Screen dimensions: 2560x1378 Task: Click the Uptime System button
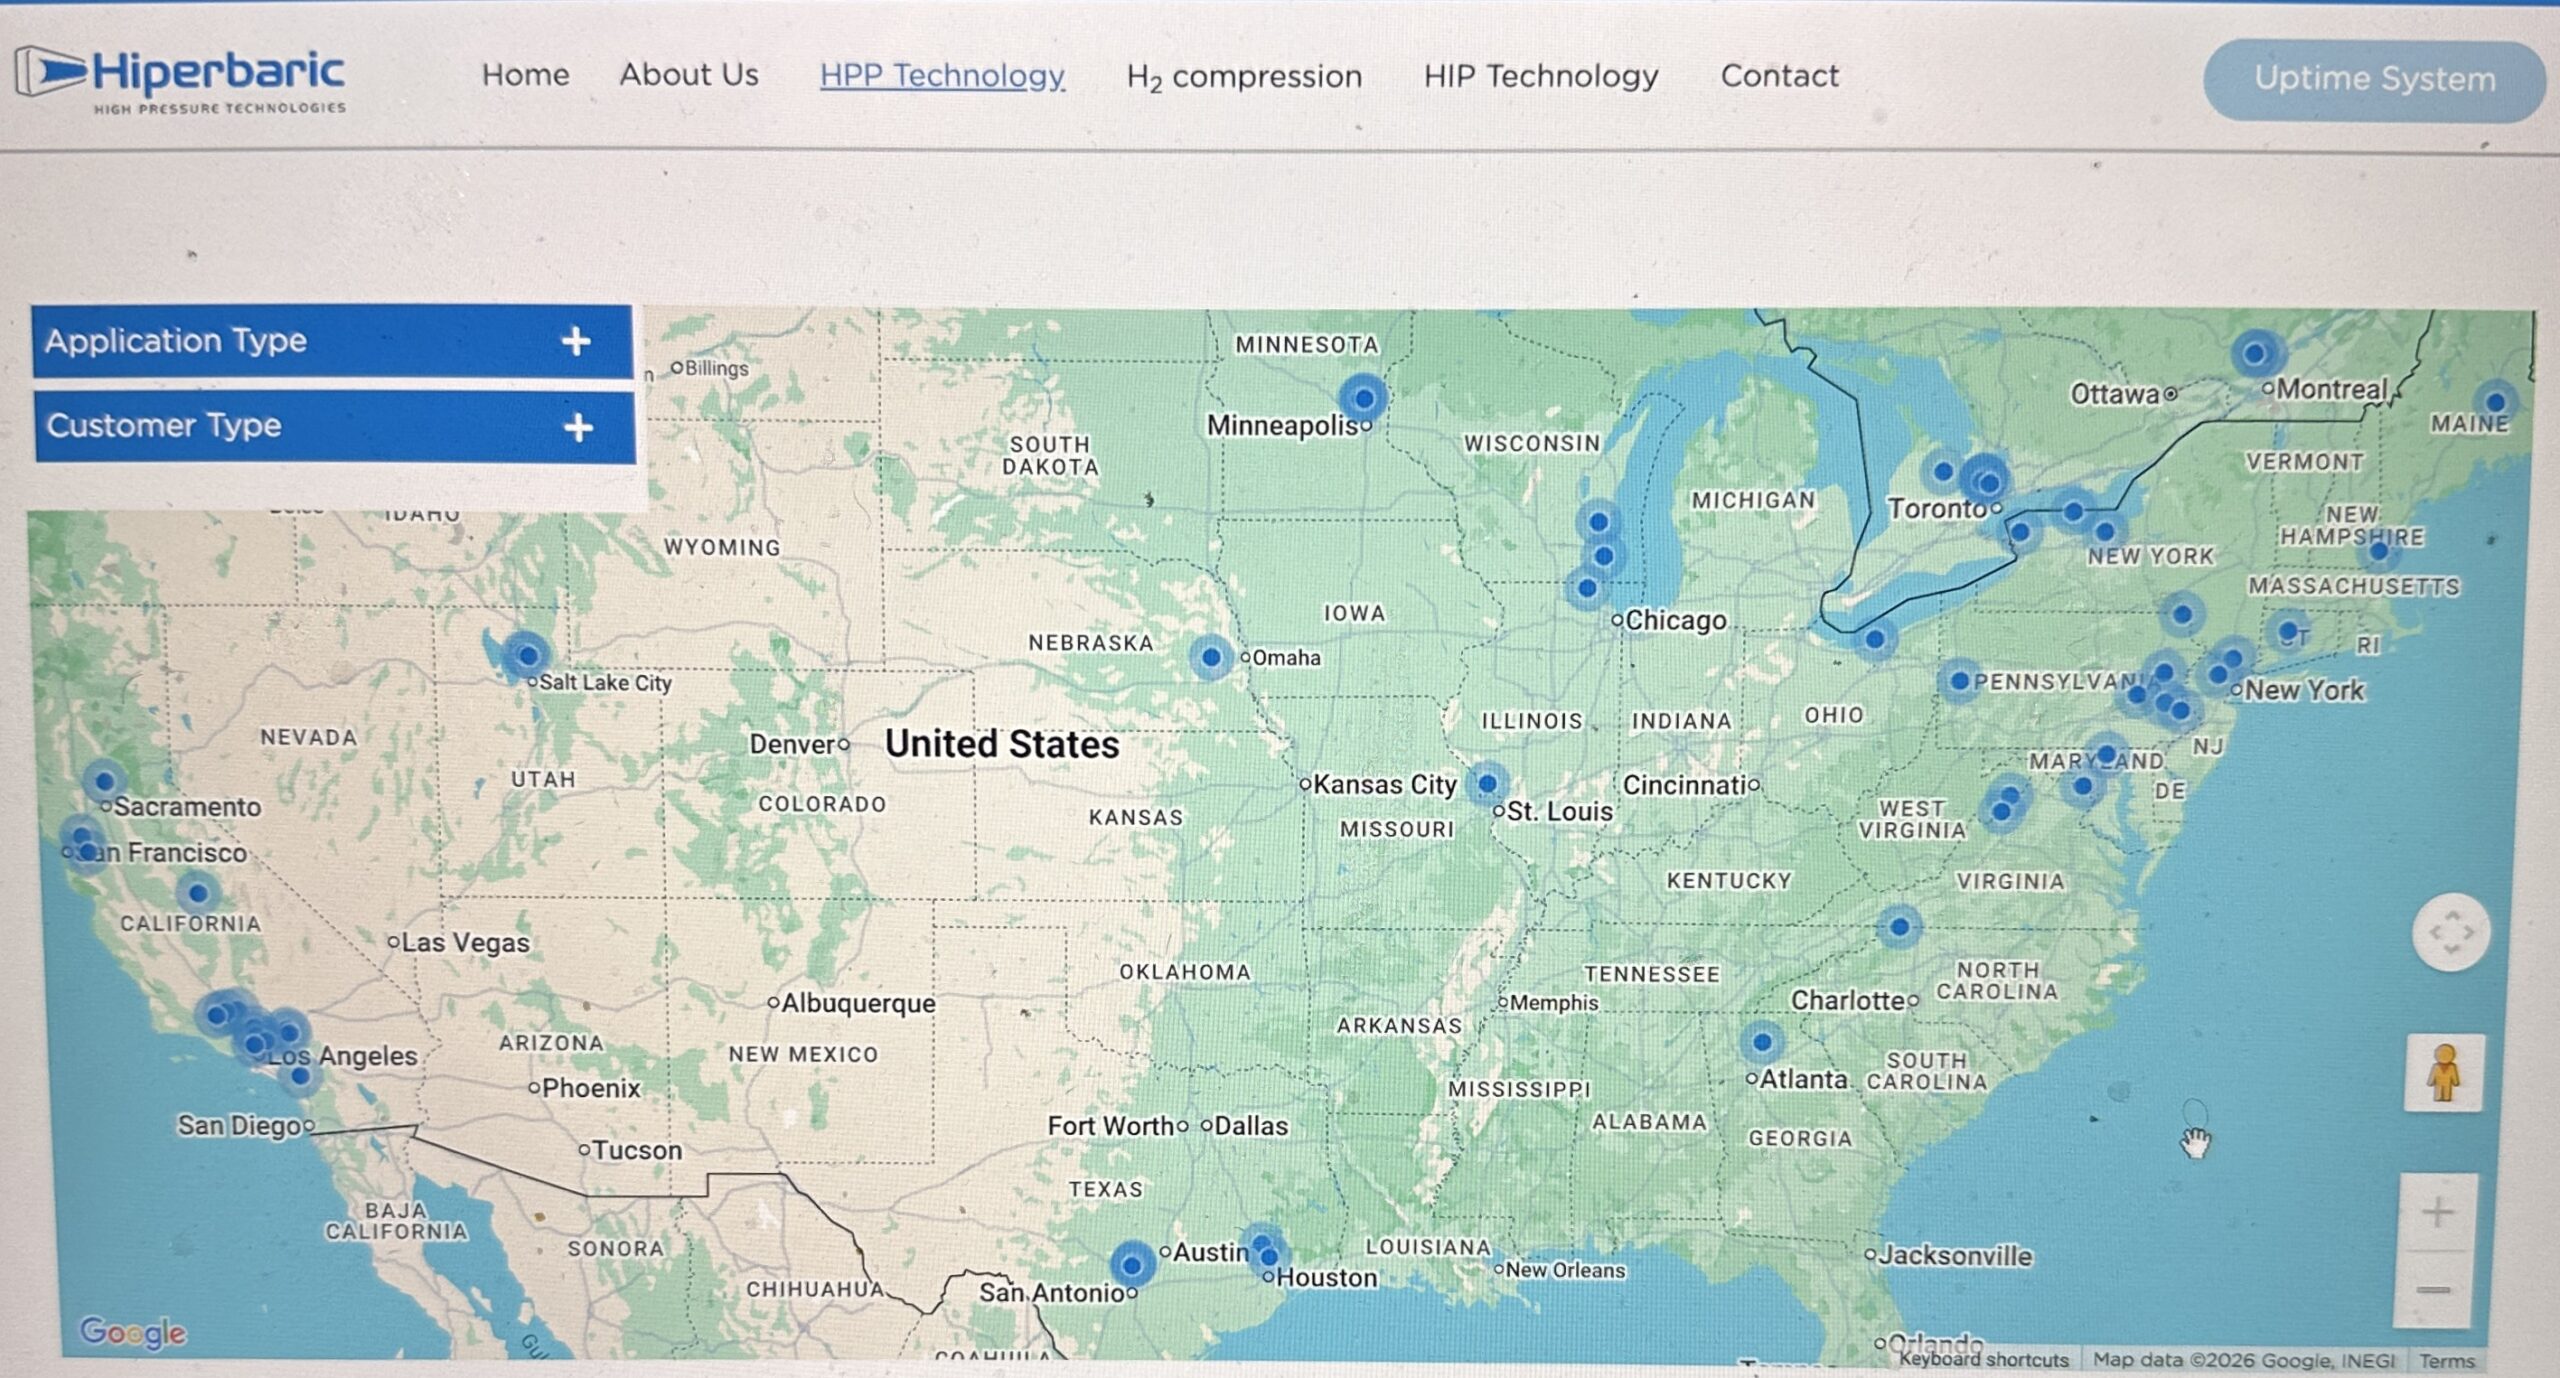click(x=2374, y=80)
